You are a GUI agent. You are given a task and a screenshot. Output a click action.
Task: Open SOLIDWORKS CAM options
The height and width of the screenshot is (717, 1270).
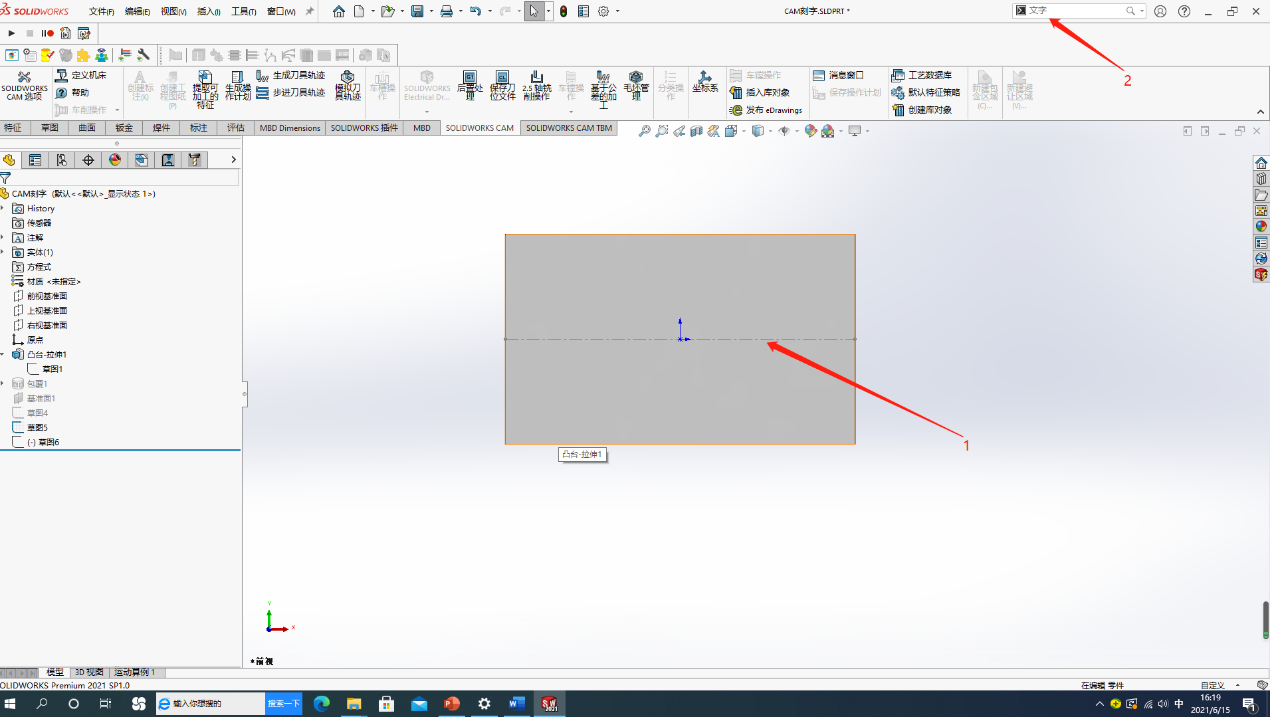click(23, 87)
